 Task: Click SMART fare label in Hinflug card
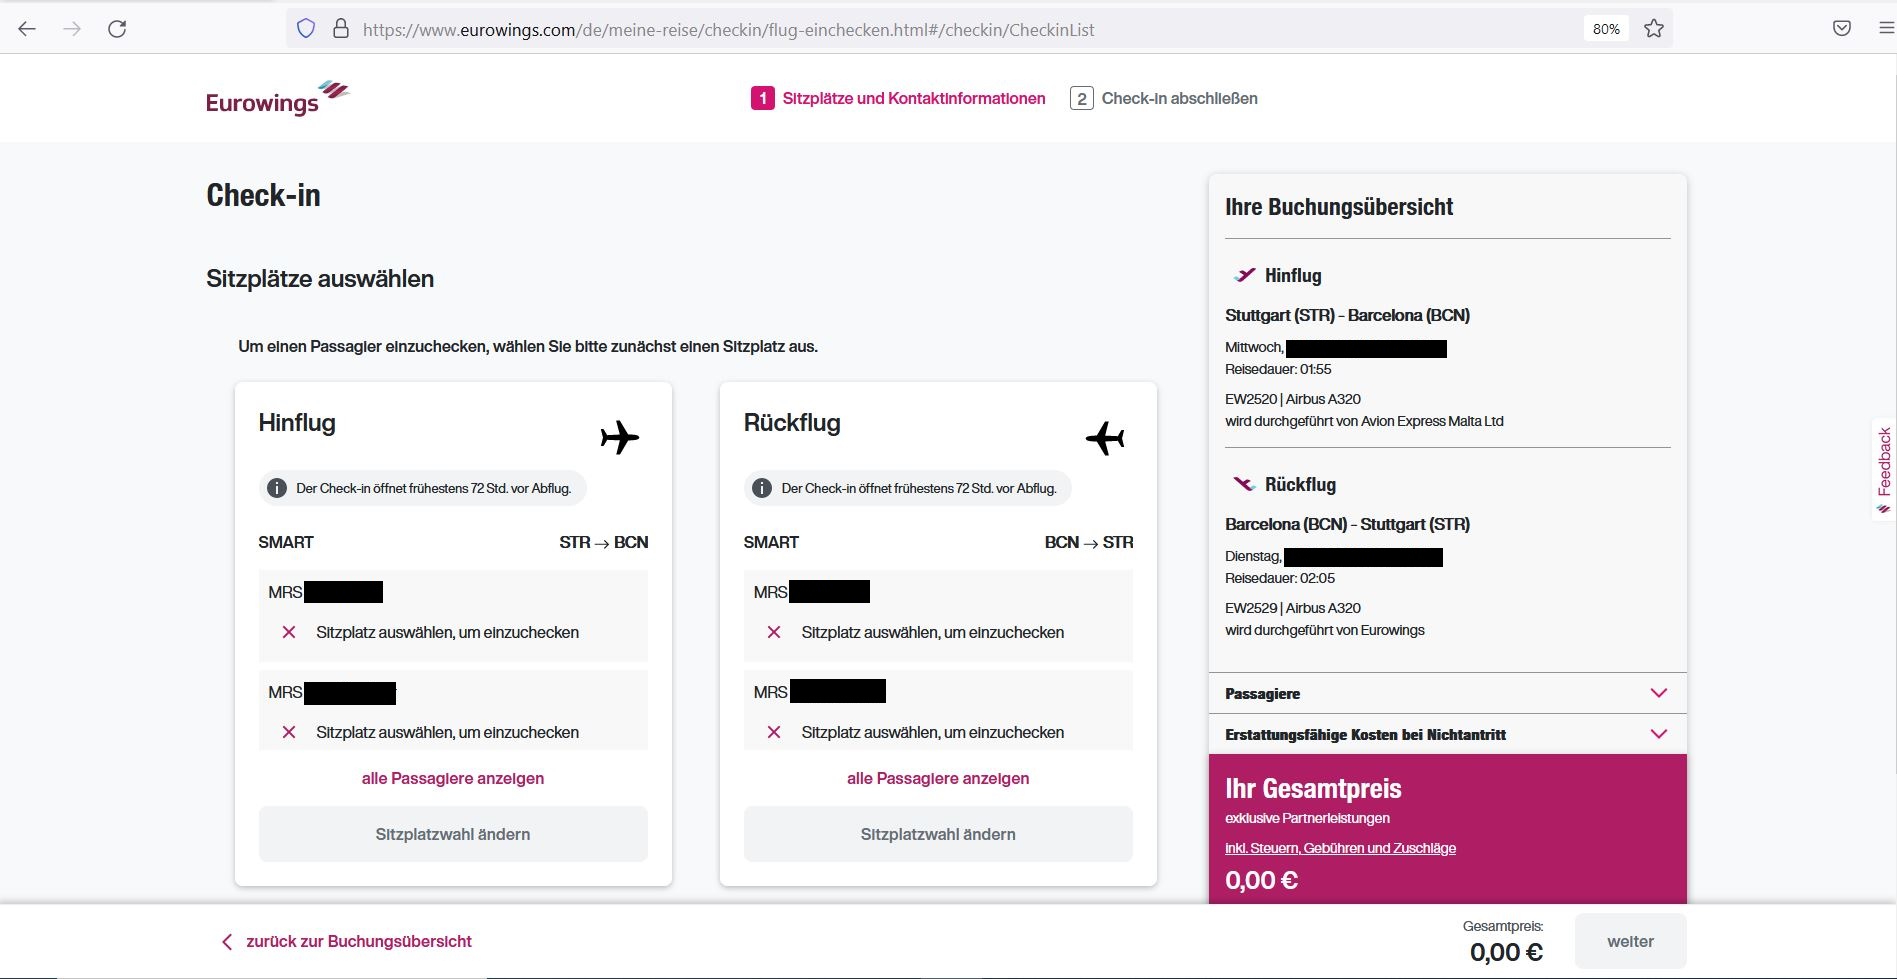pos(286,542)
